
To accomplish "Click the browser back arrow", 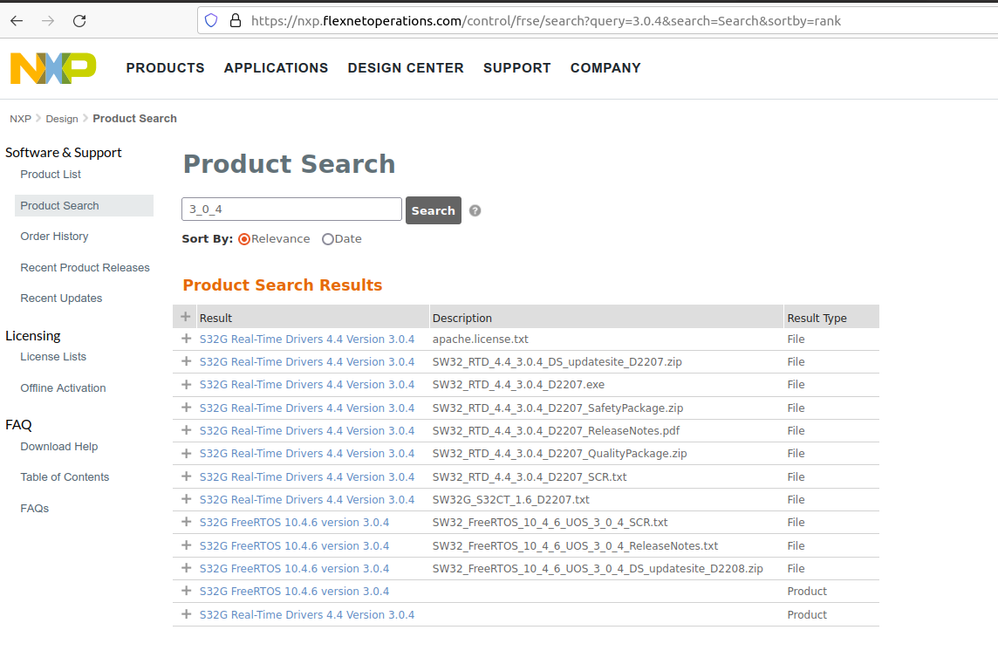I will click(x=18, y=20).
